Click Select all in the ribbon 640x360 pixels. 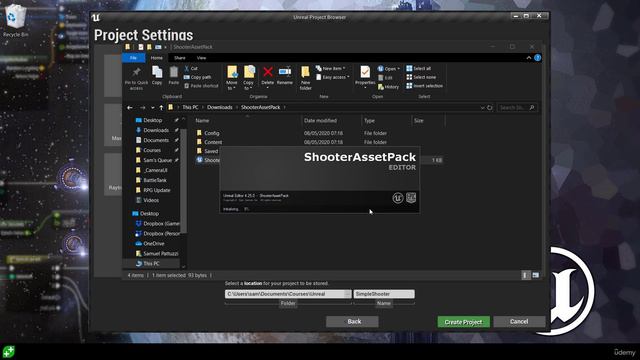coord(418,69)
